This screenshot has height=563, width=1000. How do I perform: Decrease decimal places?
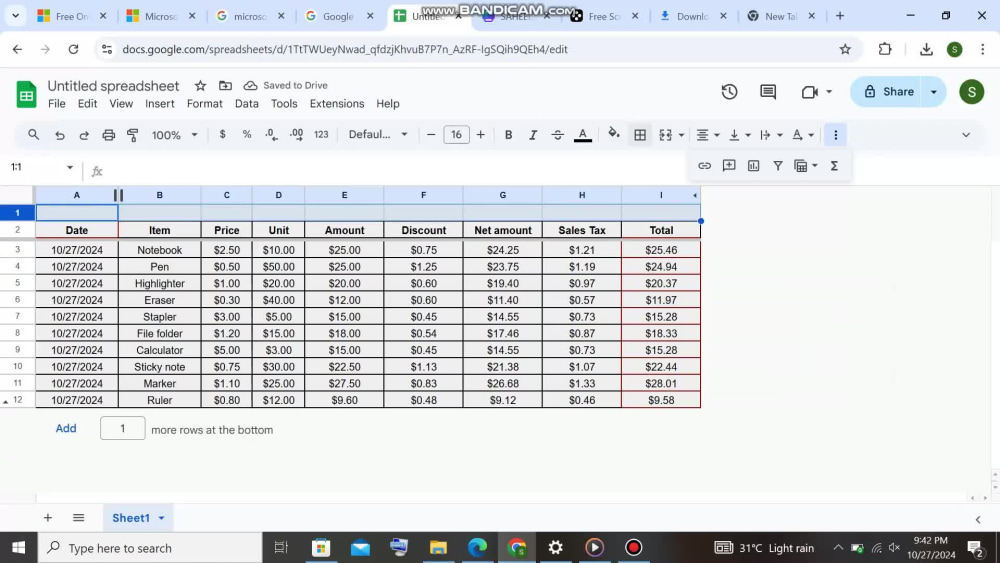pyautogui.click(x=271, y=135)
